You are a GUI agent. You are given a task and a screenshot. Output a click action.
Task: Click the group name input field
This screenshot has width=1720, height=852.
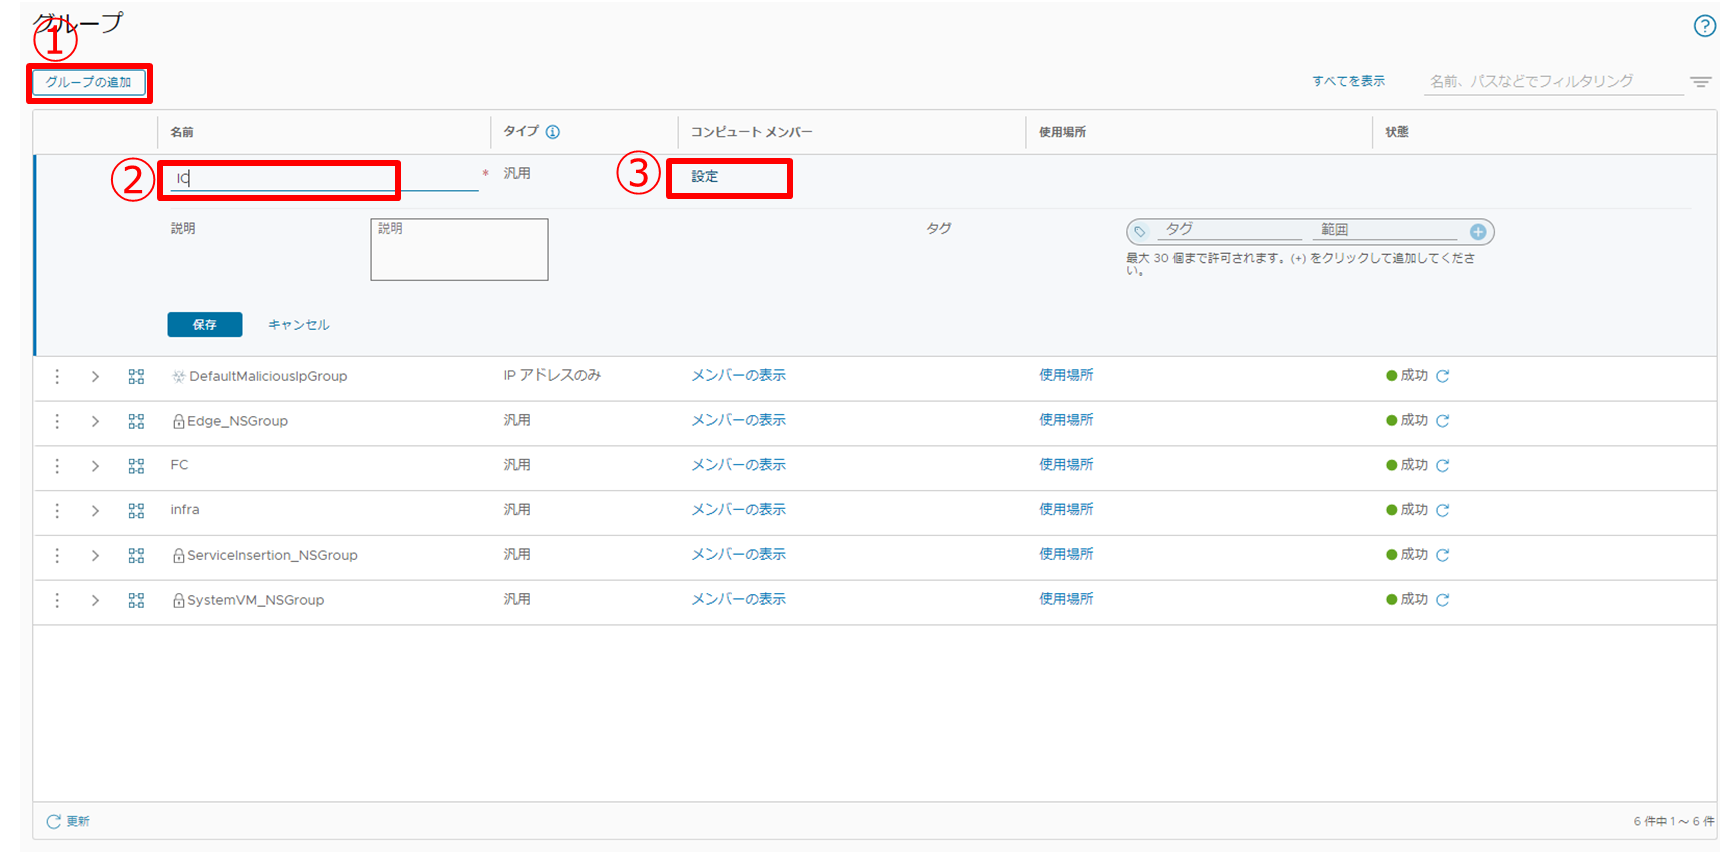pos(322,178)
